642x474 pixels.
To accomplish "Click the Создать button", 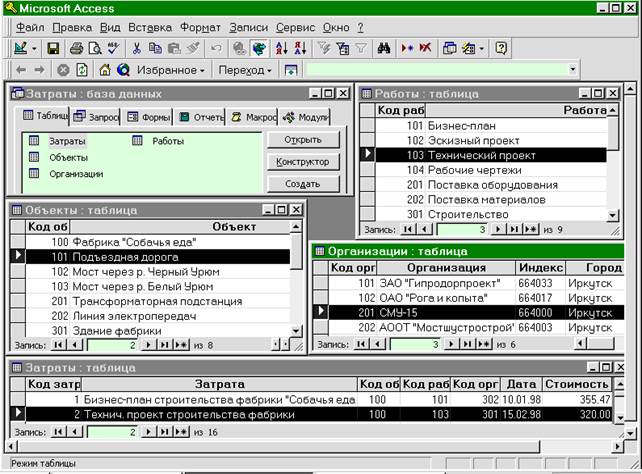I will (x=303, y=184).
